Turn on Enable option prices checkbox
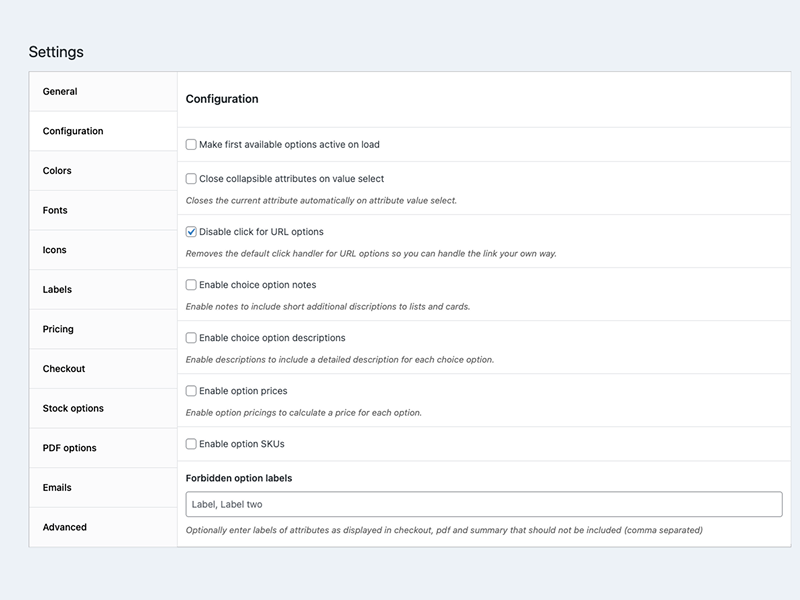800x600 pixels. point(191,391)
